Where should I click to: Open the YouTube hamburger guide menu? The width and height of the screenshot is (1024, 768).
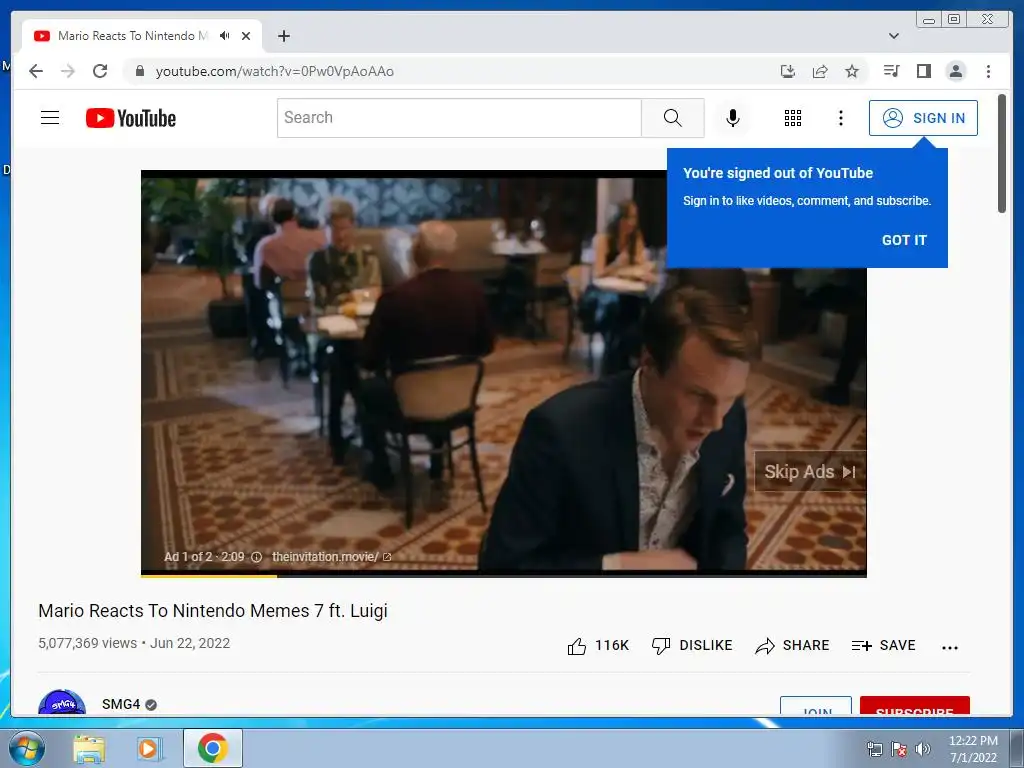pyautogui.click(x=50, y=118)
